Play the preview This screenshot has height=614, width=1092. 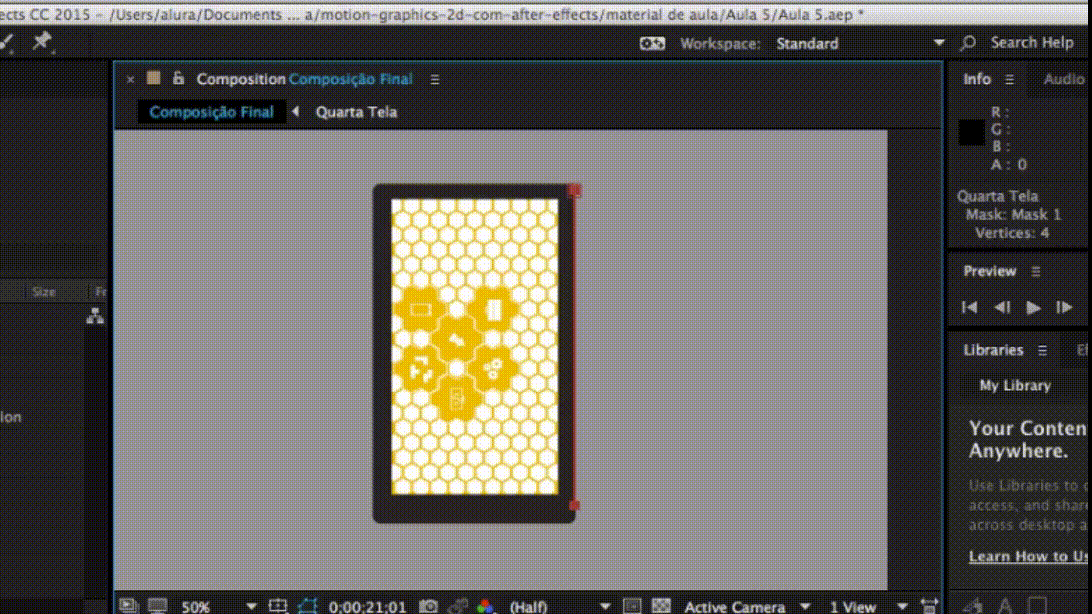tap(1034, 308)
